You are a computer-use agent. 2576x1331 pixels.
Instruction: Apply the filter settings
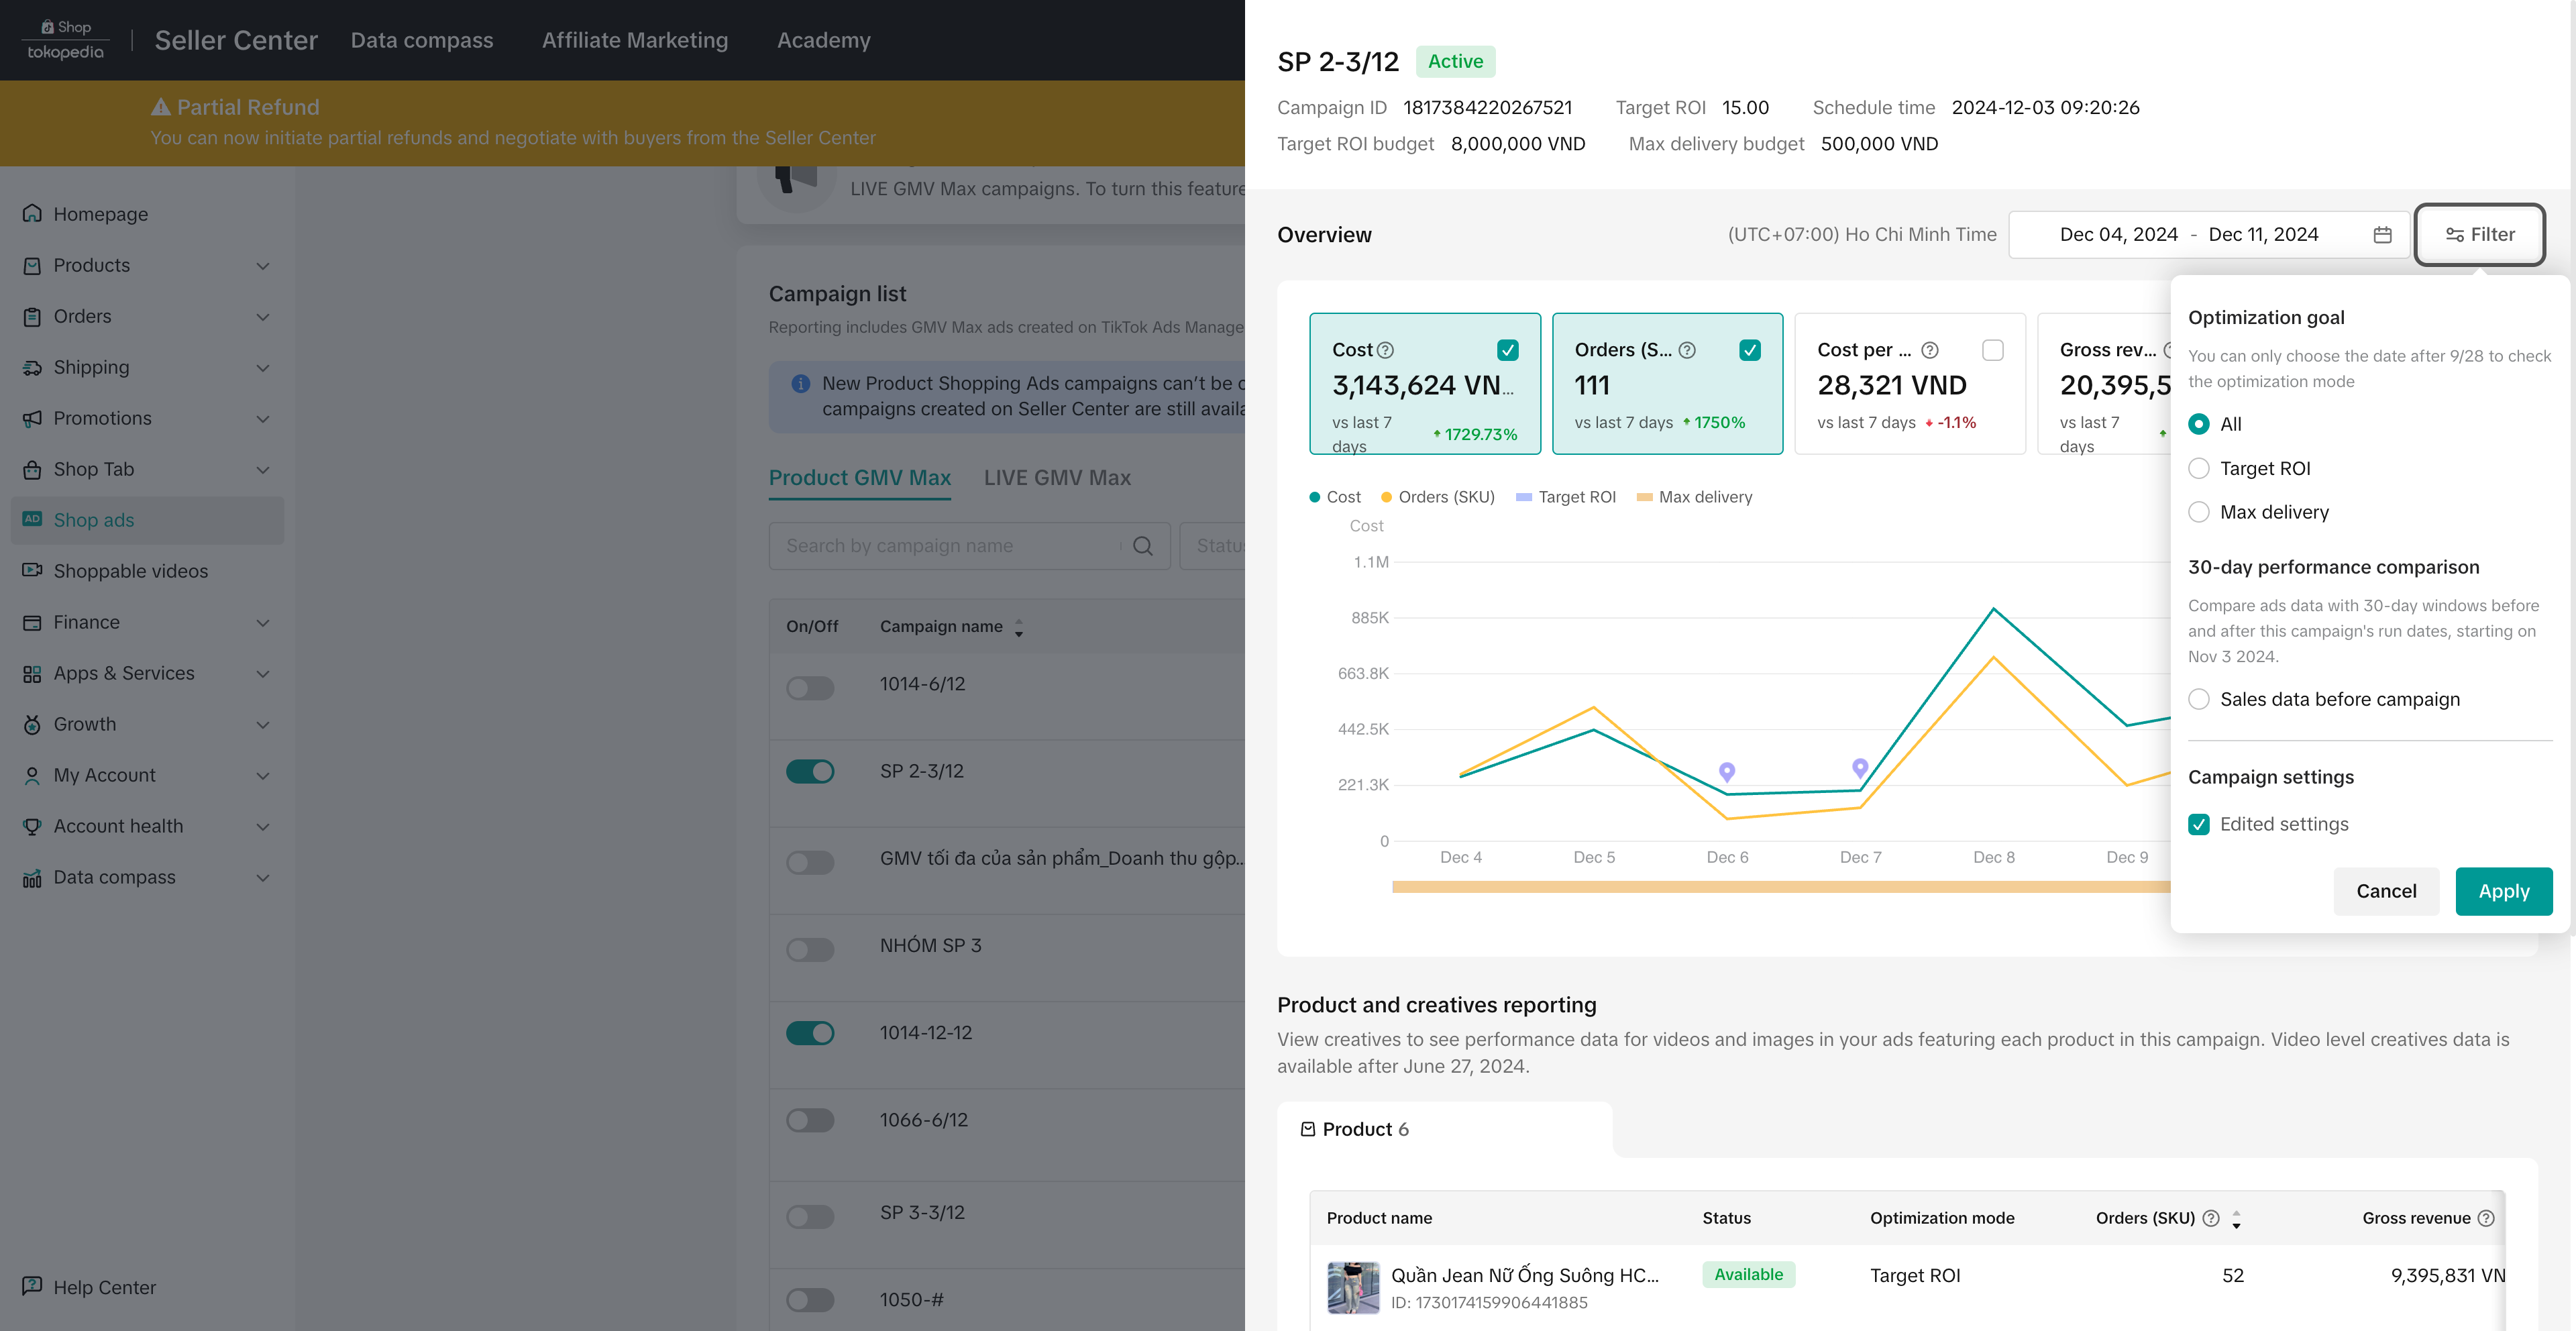point(2503,892)
